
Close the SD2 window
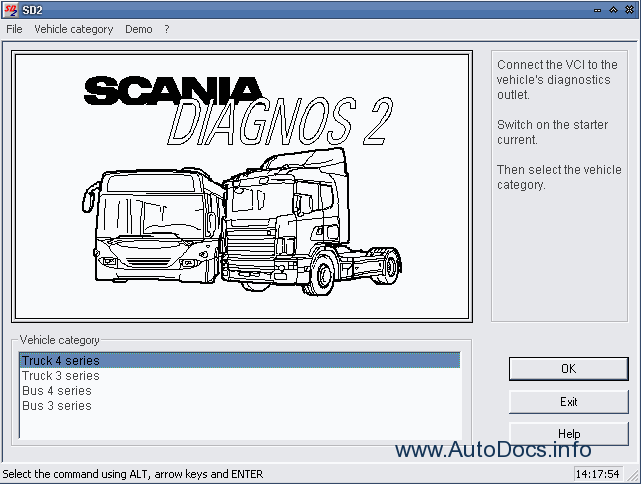coord(630,10)
